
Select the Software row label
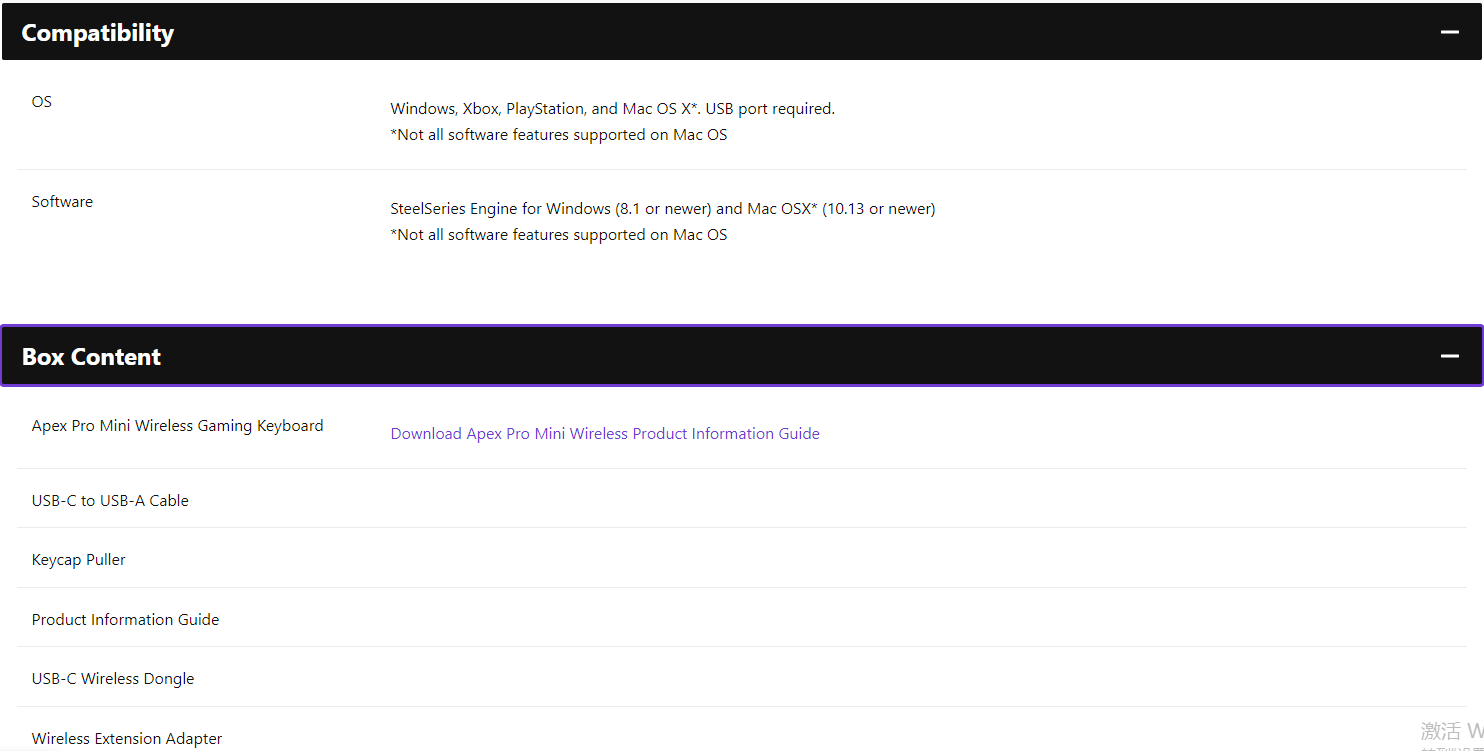point(62,202)
